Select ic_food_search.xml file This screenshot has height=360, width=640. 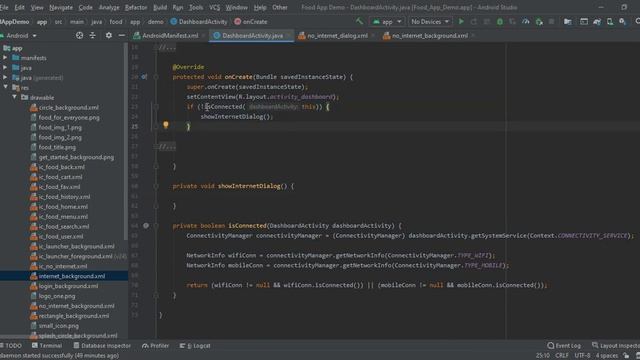[x=64, y=227]
